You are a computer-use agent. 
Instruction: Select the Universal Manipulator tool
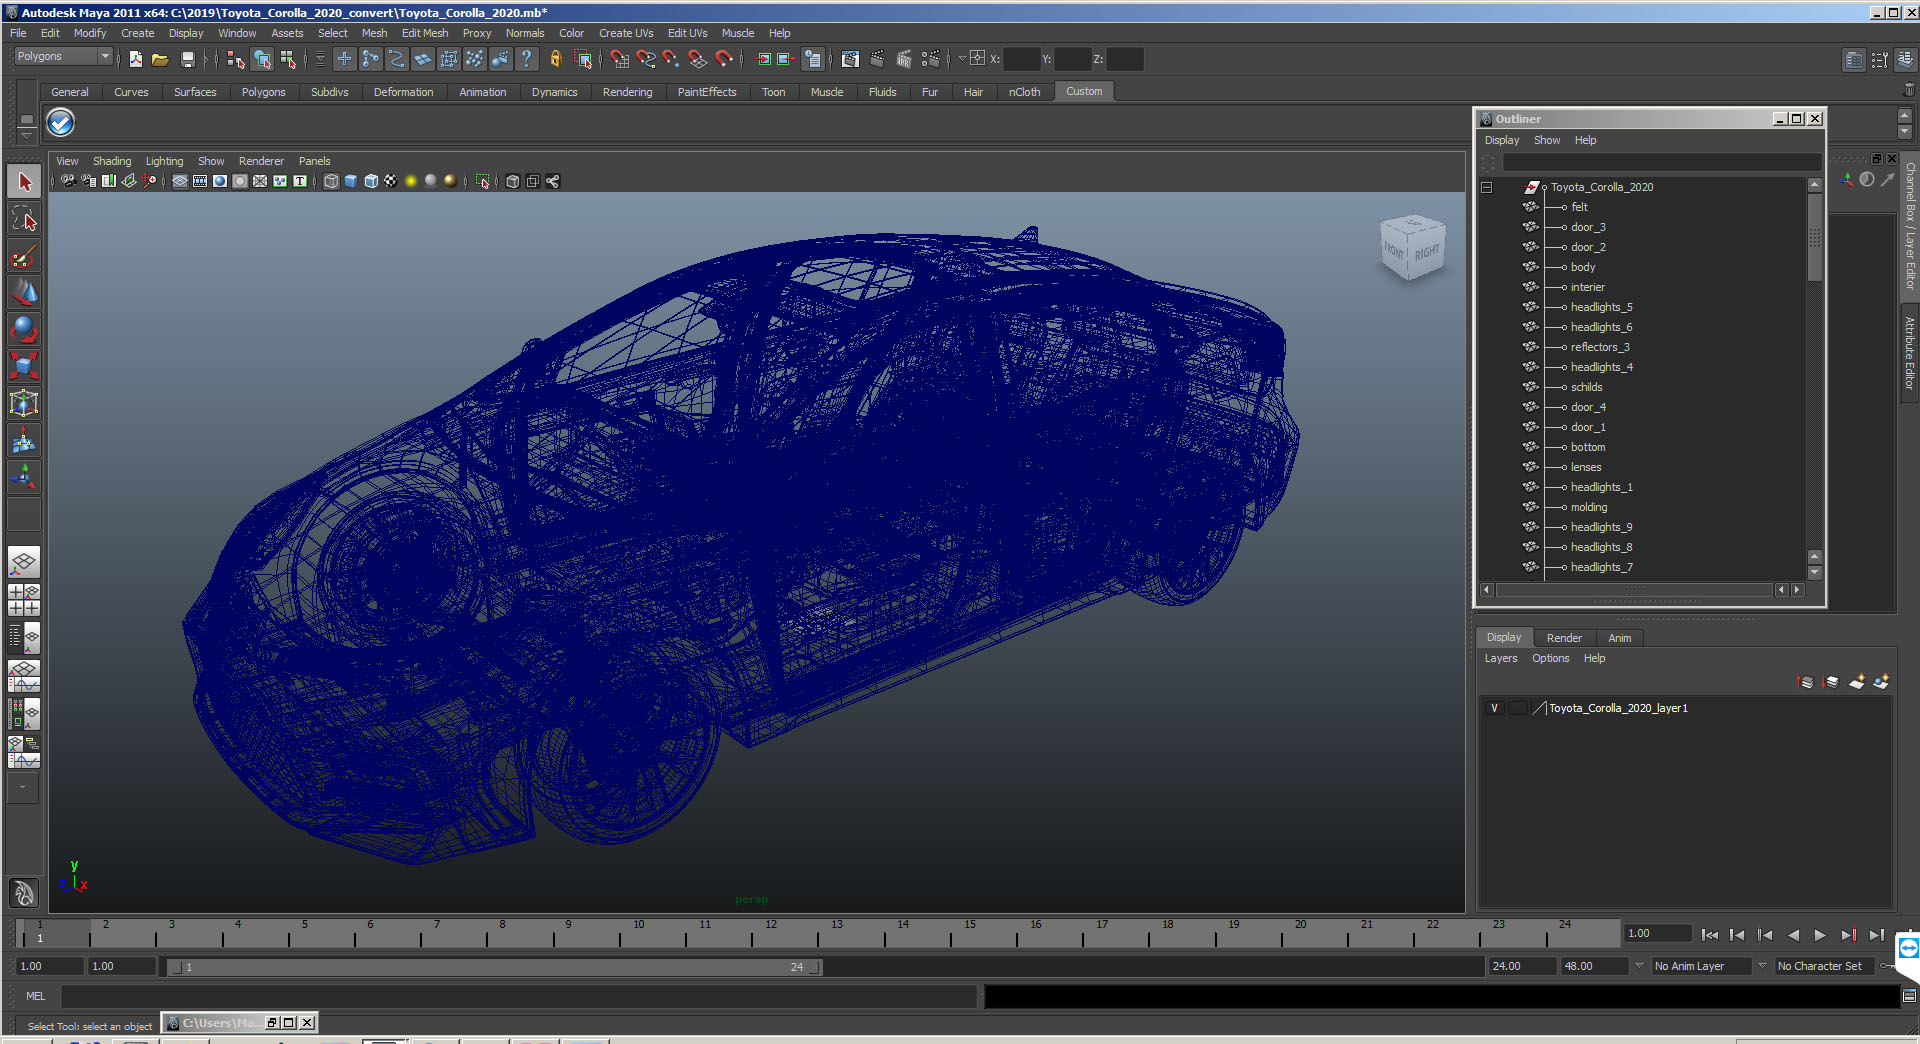tap(24, 403)
